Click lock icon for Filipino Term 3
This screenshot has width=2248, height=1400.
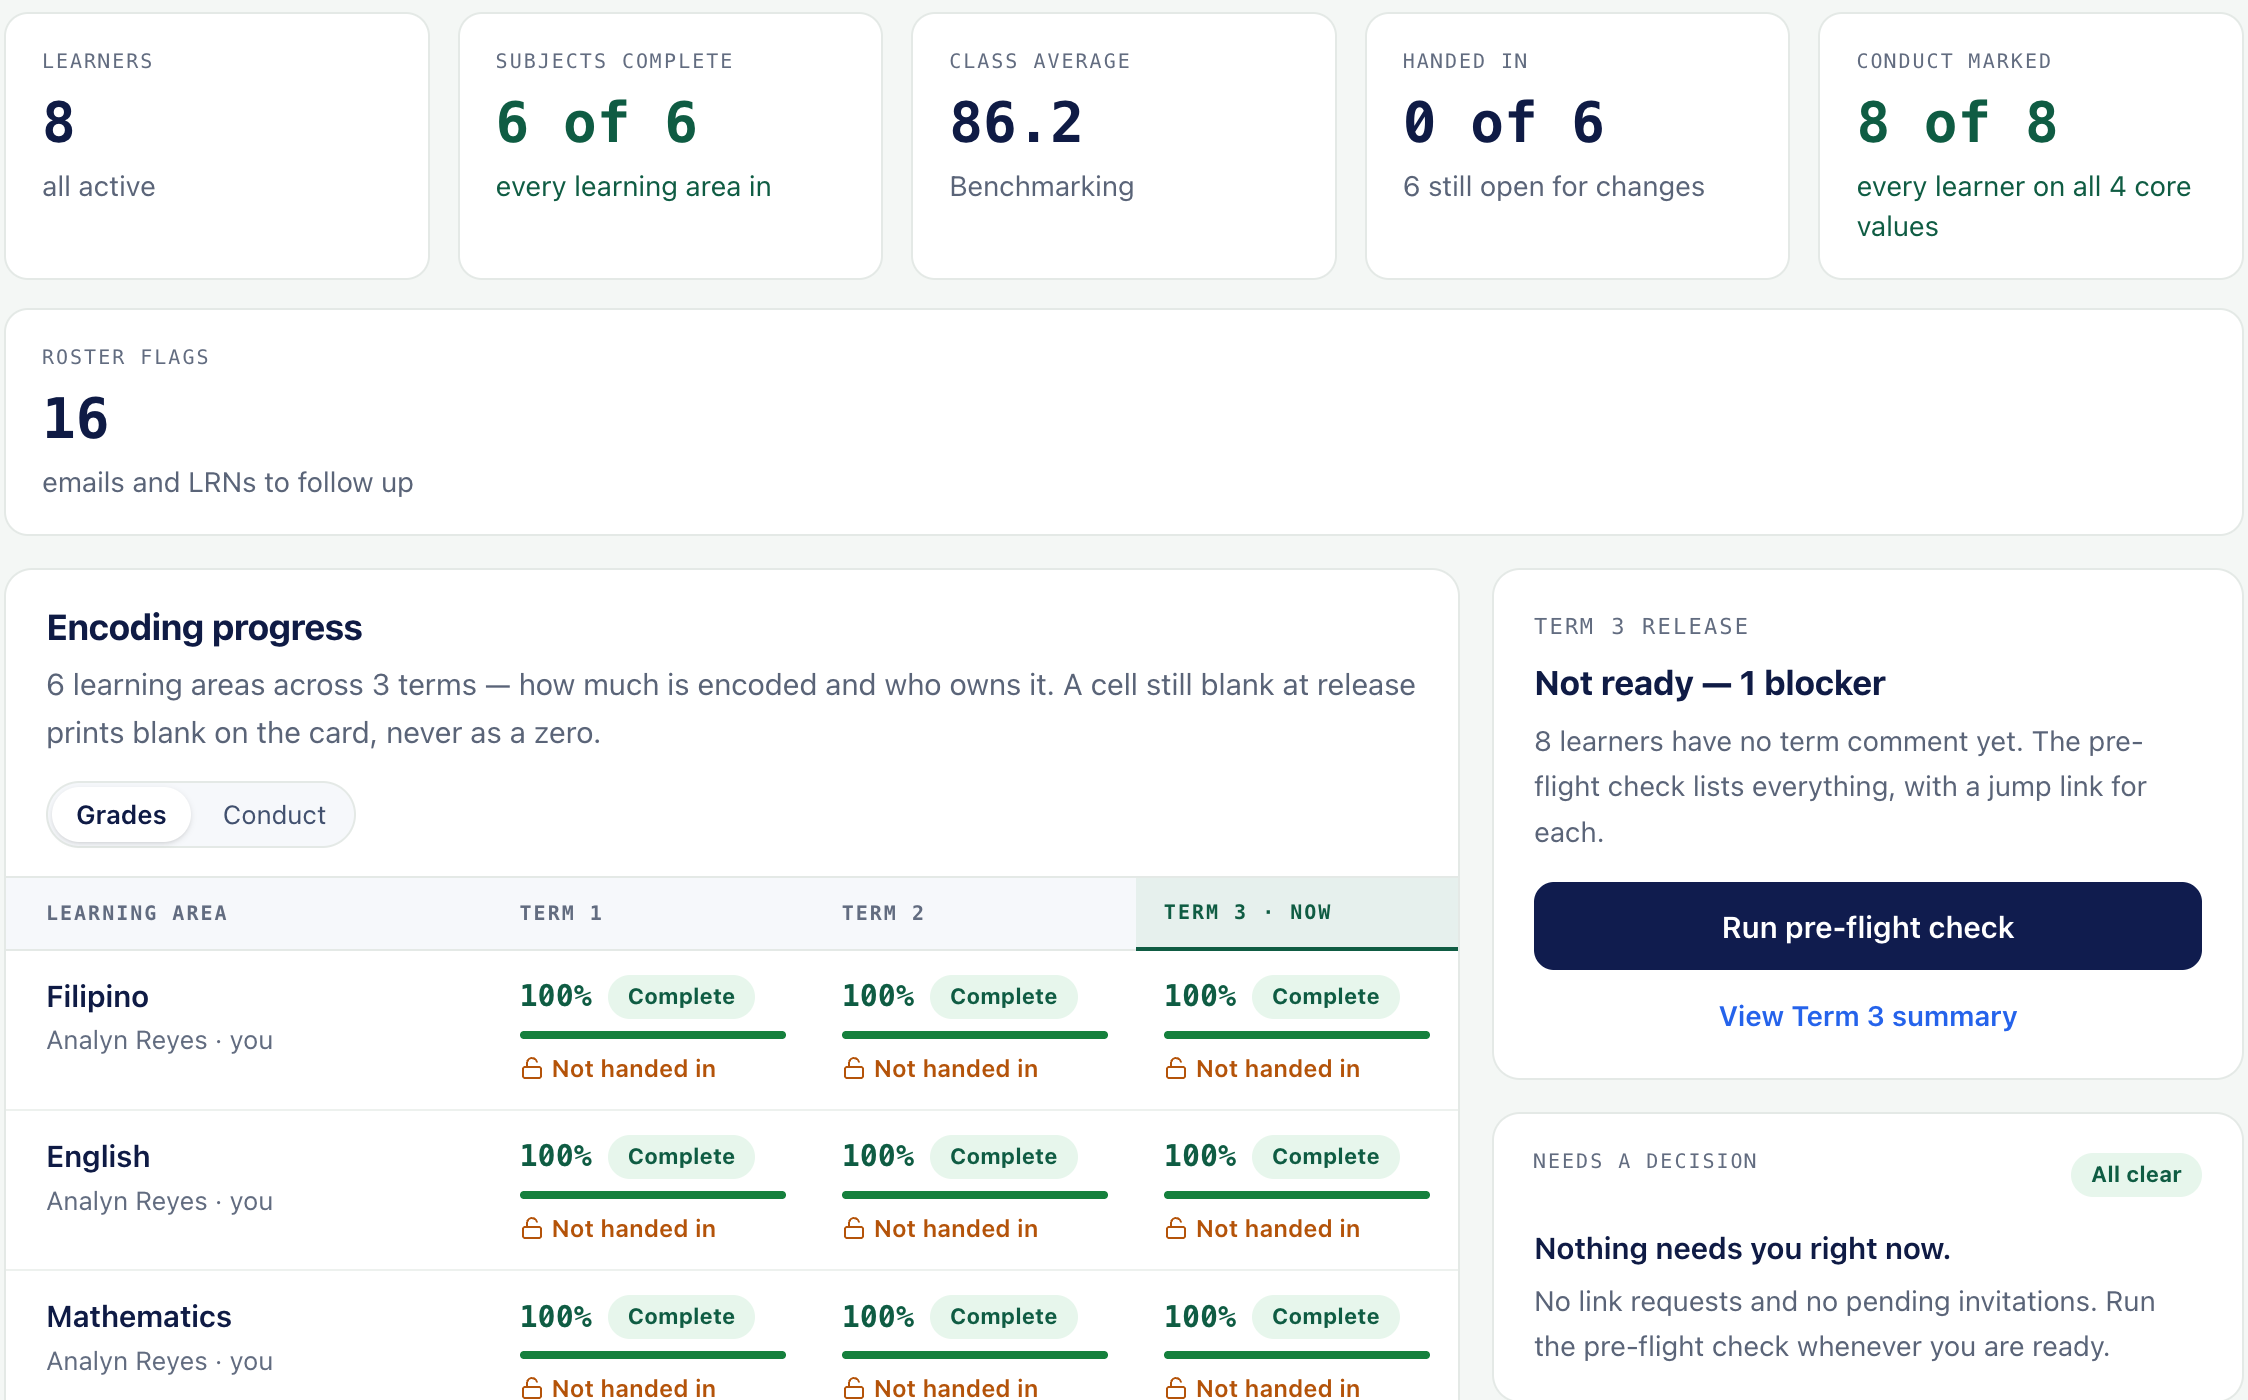click(1176, 1069)
